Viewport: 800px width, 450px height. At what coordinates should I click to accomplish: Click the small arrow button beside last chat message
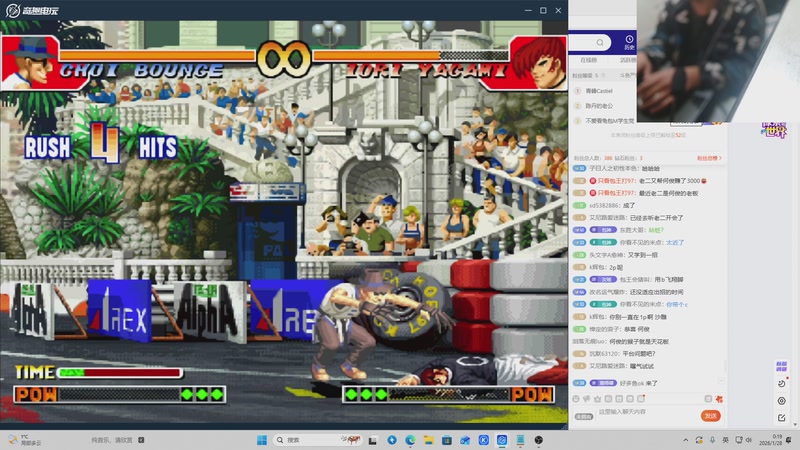[x=721, y=381]
